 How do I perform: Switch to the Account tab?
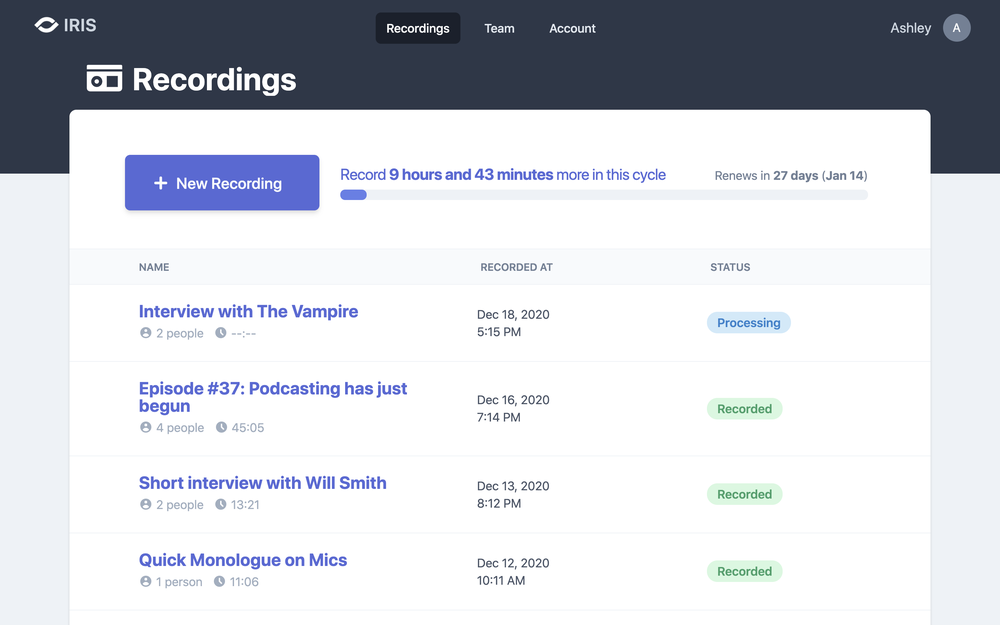click(572, 28)
